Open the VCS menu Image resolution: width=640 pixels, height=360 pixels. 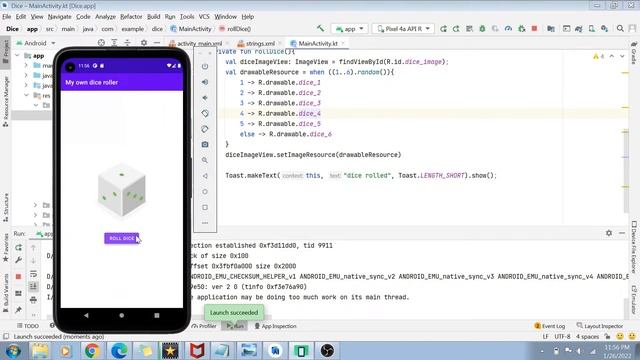click(204, 17)
